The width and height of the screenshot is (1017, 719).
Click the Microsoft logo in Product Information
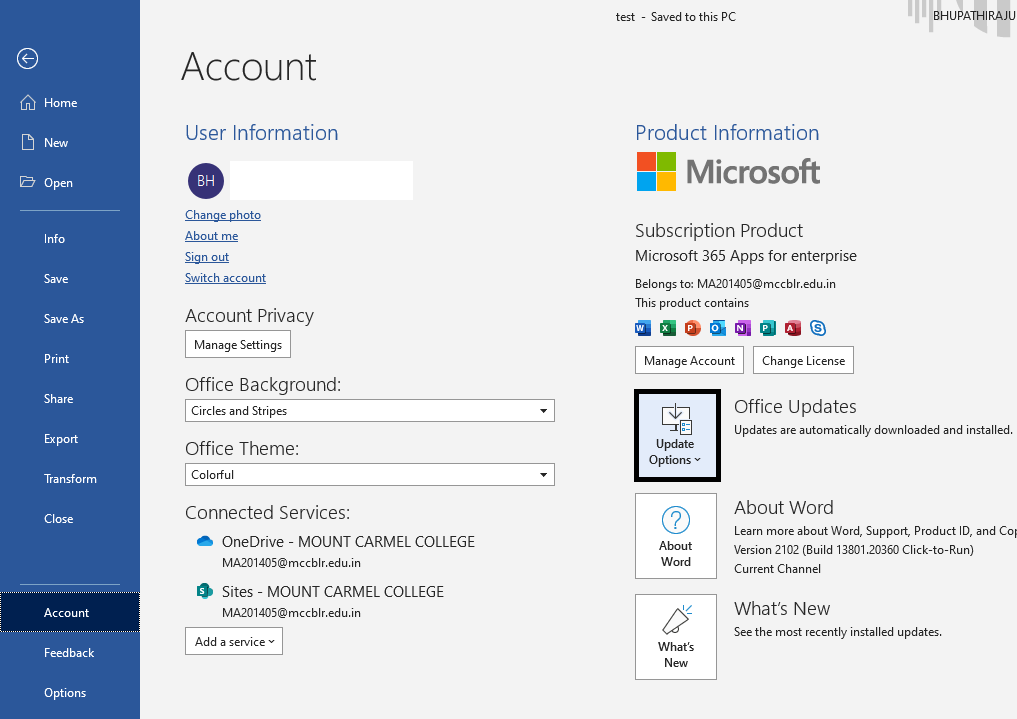tap(728, 172)
